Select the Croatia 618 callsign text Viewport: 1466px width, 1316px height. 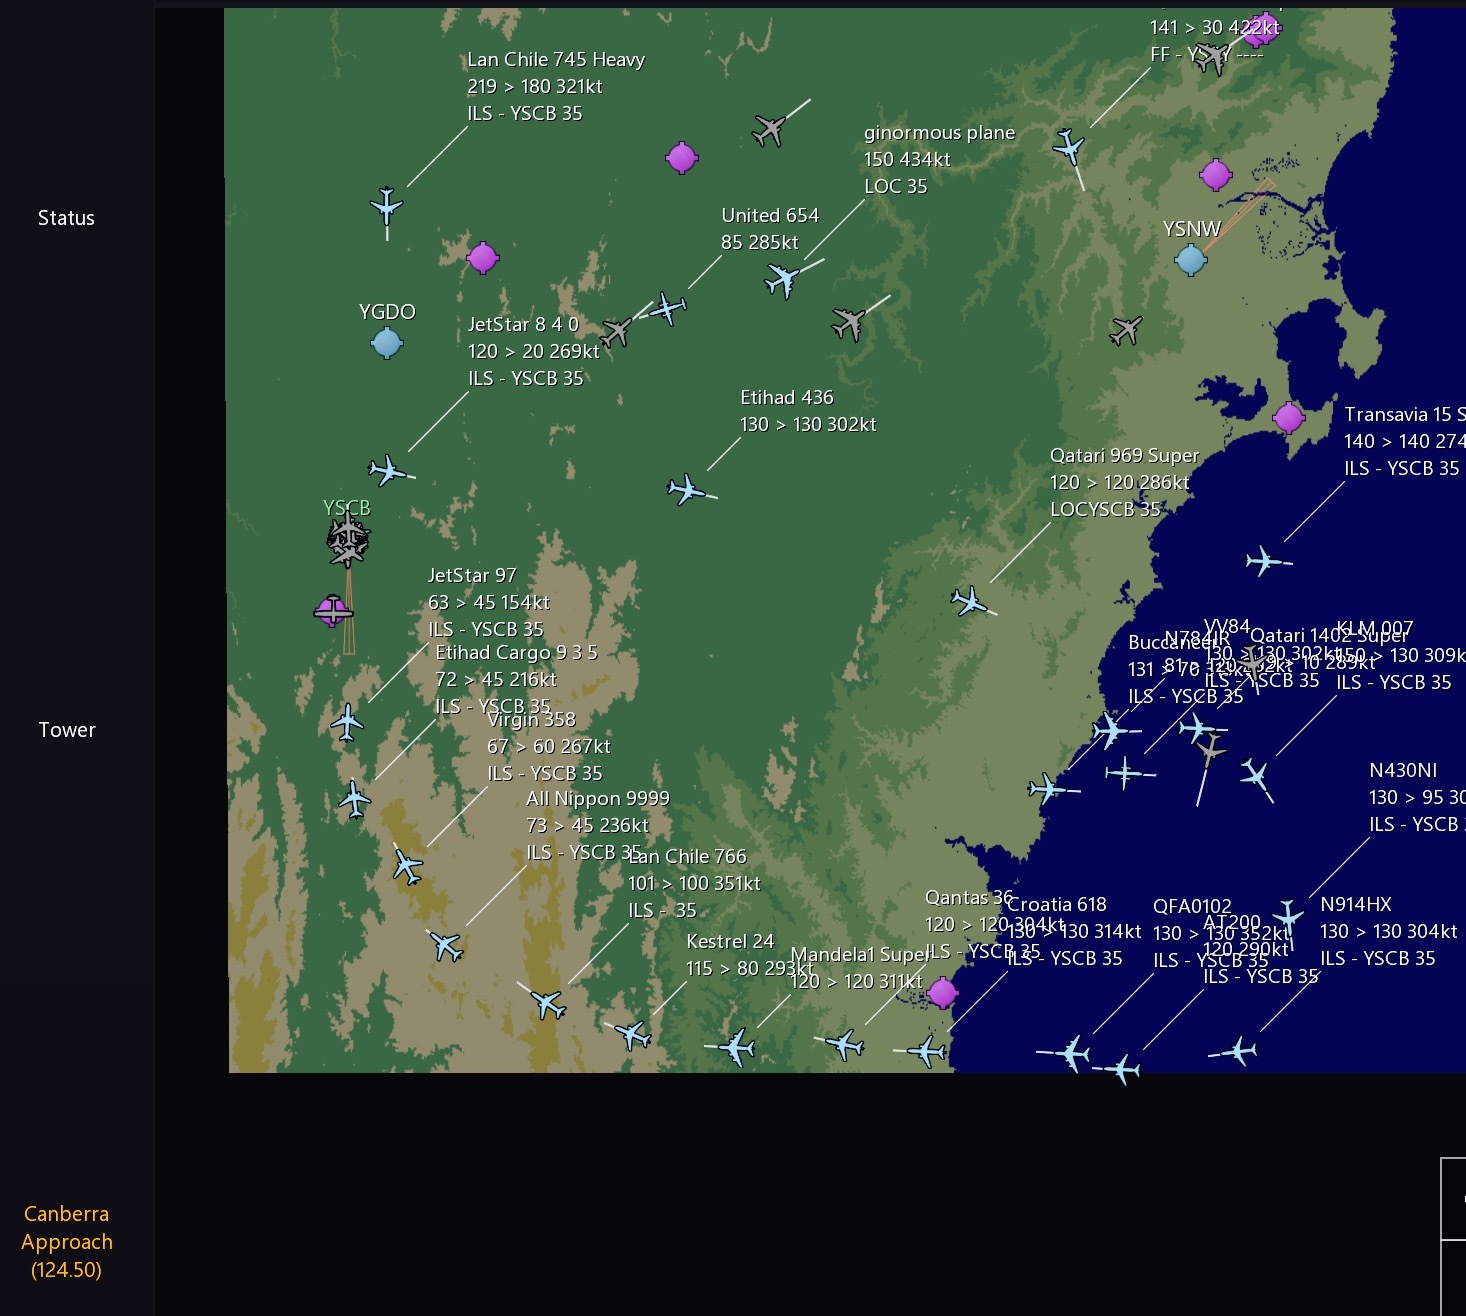[1057, 905]
